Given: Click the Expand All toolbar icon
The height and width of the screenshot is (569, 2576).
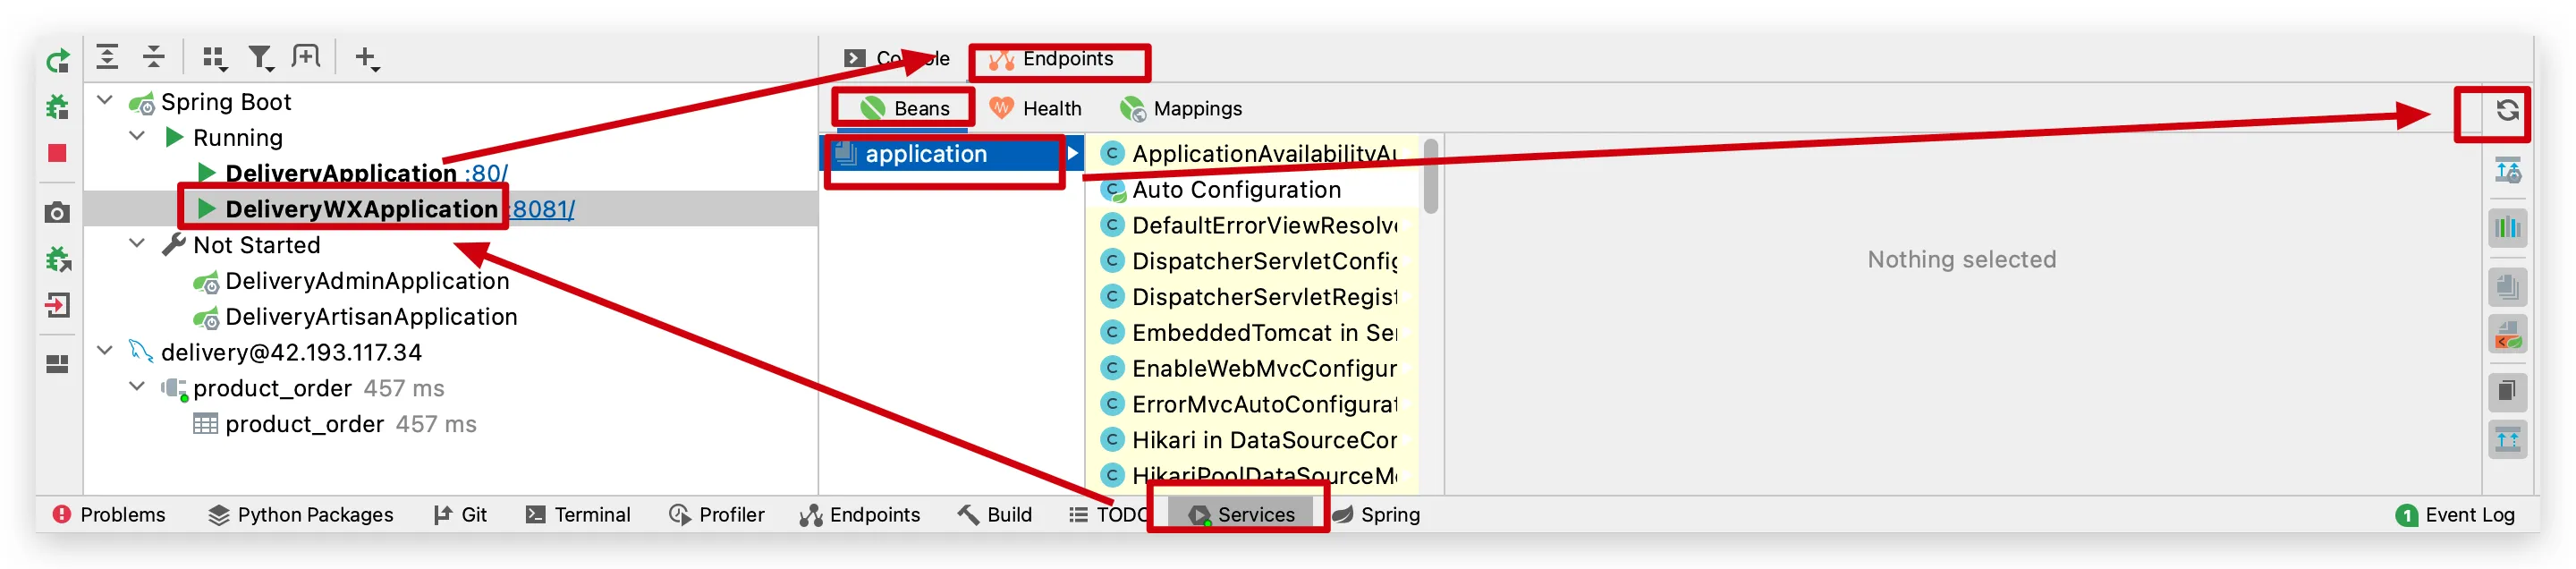Looking at the screenshot, I should [x=107, y=57].
